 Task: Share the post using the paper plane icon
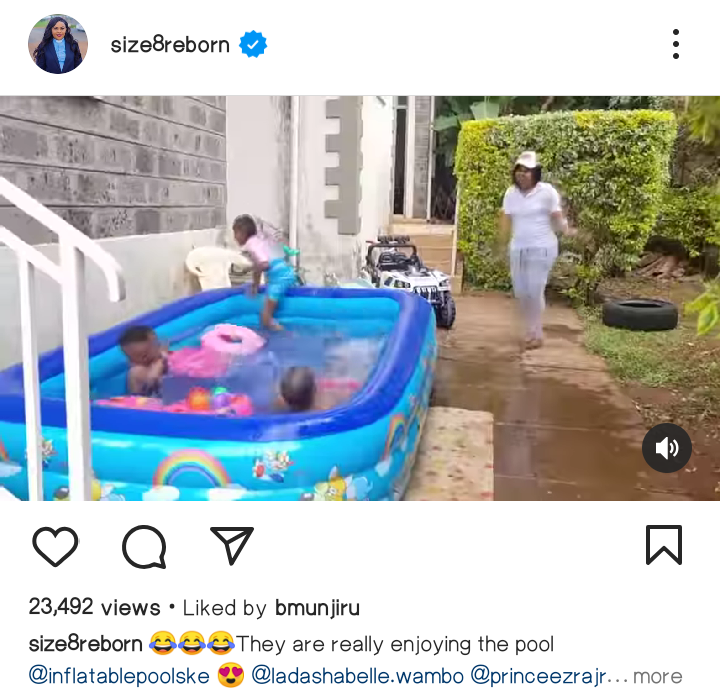coord(232,545)
